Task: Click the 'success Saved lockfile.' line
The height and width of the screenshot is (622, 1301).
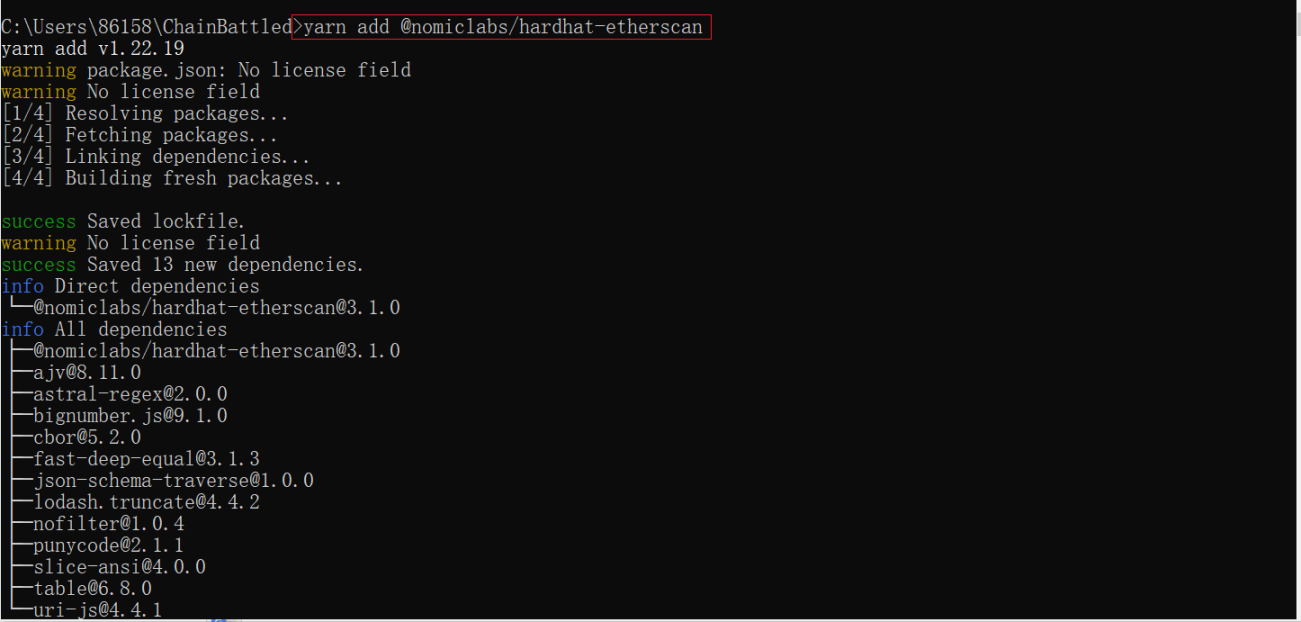Action: 123,221
